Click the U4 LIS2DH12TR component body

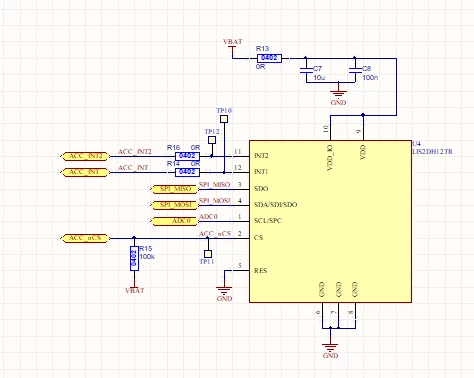(x=330, y=221)
